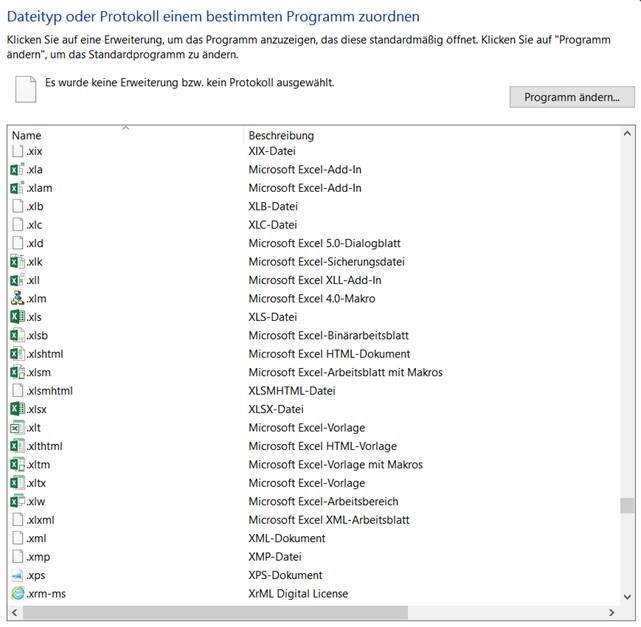641x627 pixels.
Task: Select the blank .xlb file icon
Action: (17, 206)
